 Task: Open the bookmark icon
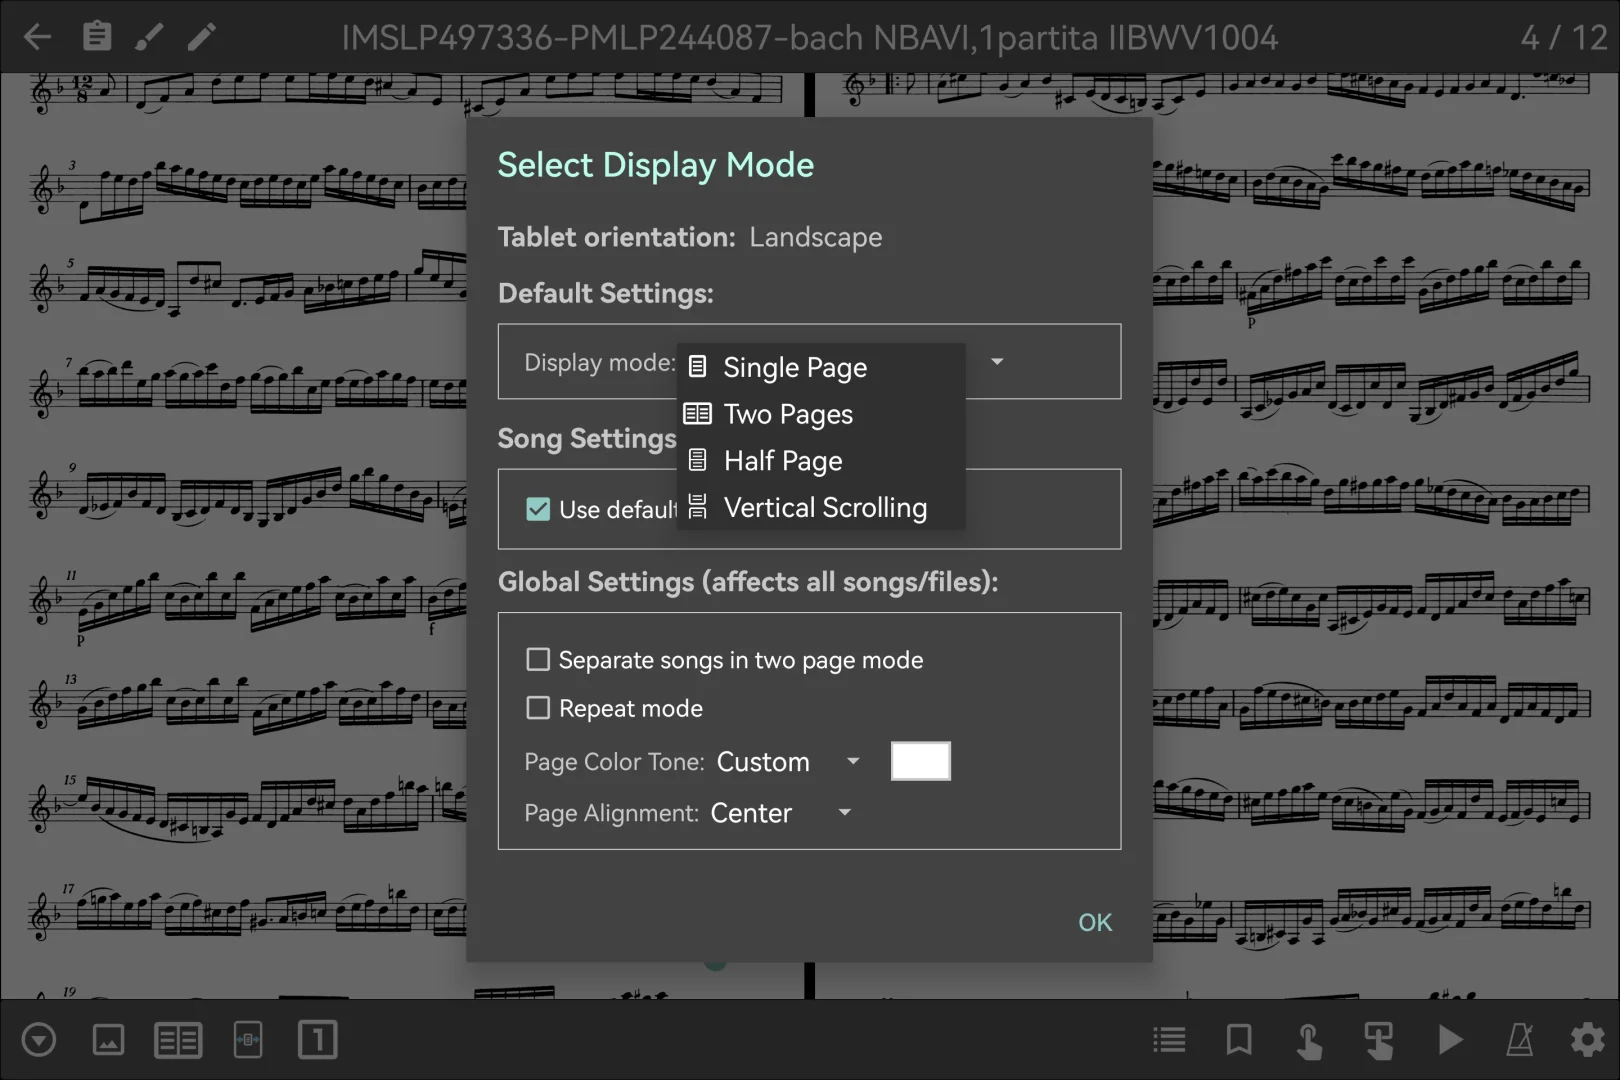coord(1239,1040)
